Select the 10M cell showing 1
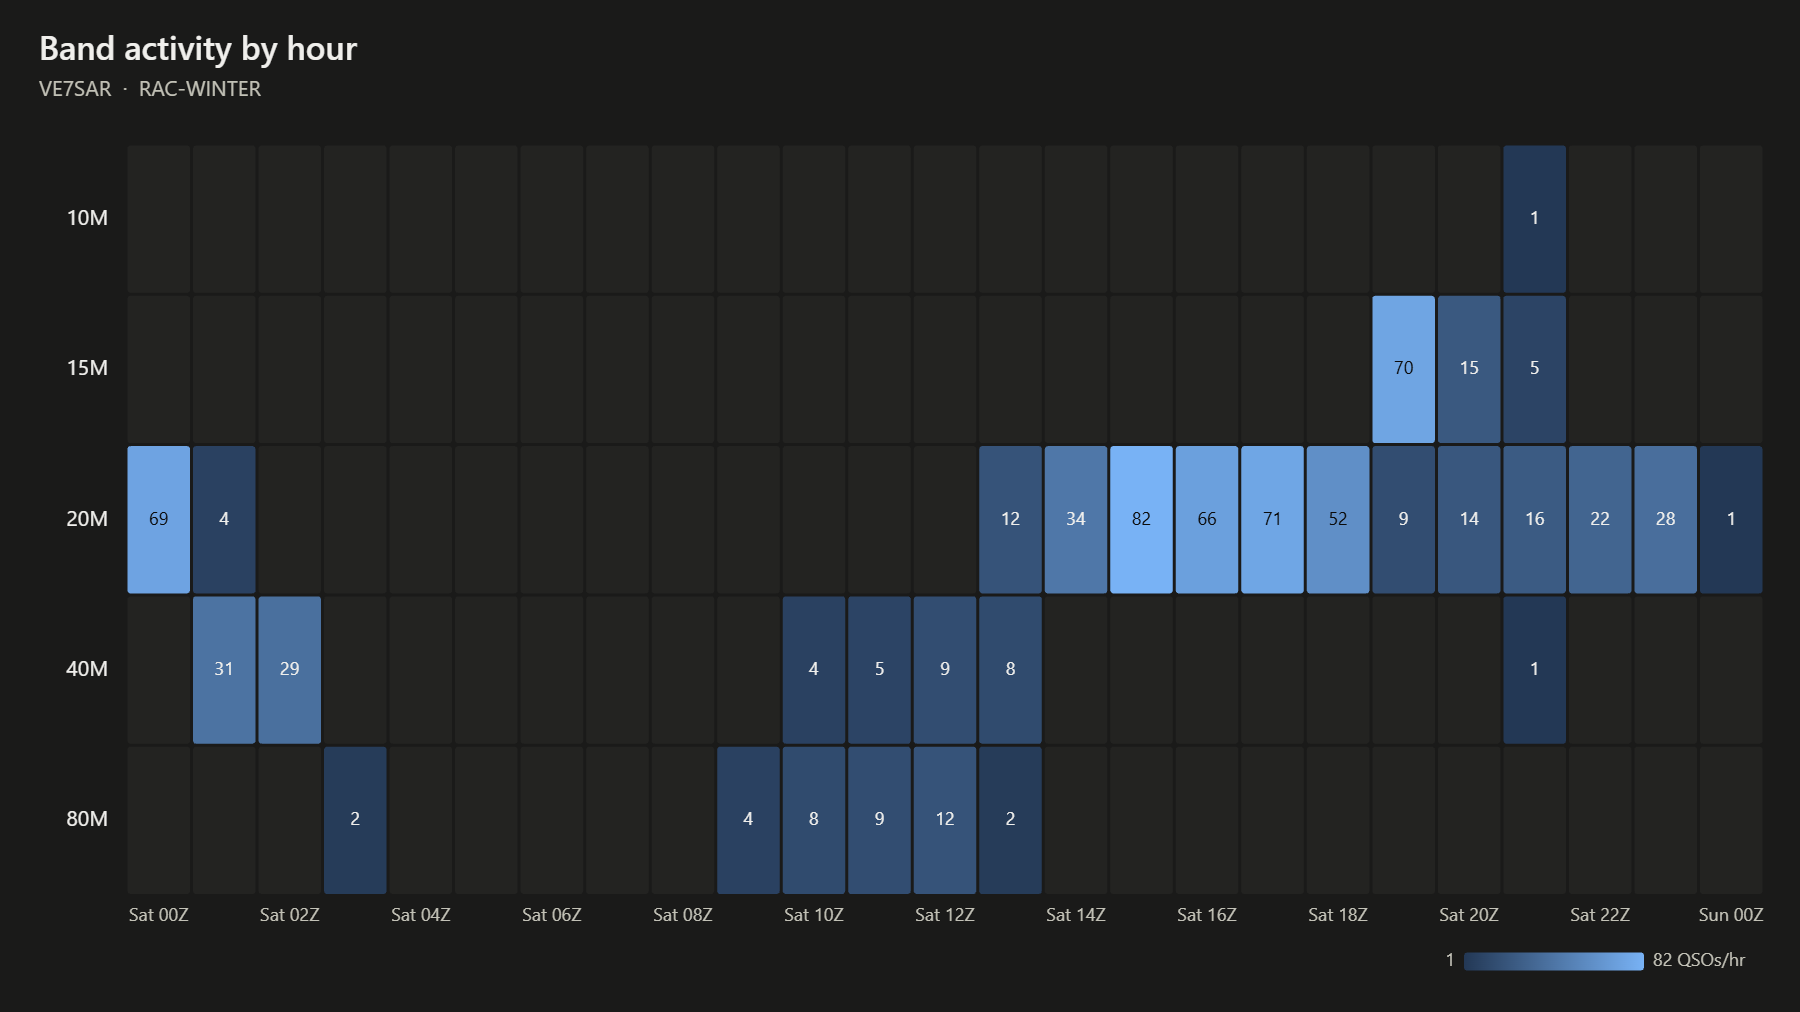This screenshot has height=1012, width=1800. (x=1534, y=219)
